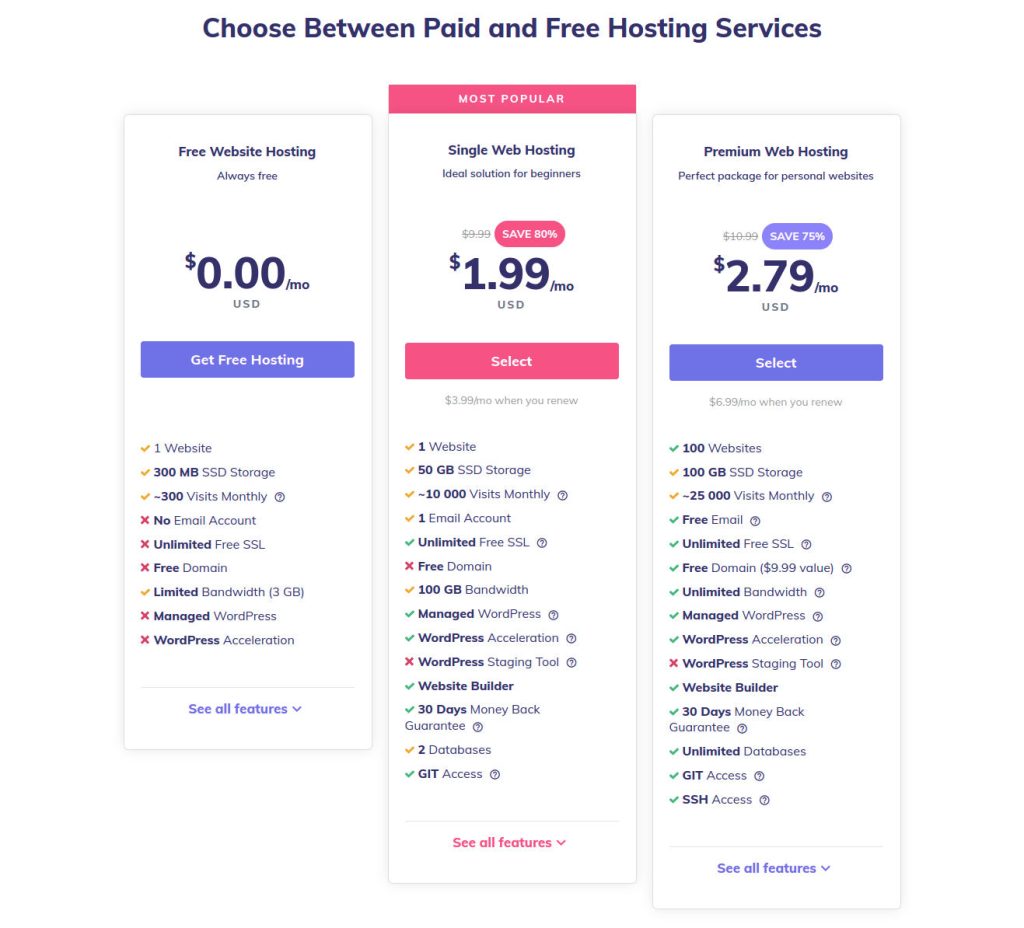Click help icon for Single plan WordPress Staging Tool
This screenshot has height=928, width=1024.
pyautogui.click(x=571, y=663)
